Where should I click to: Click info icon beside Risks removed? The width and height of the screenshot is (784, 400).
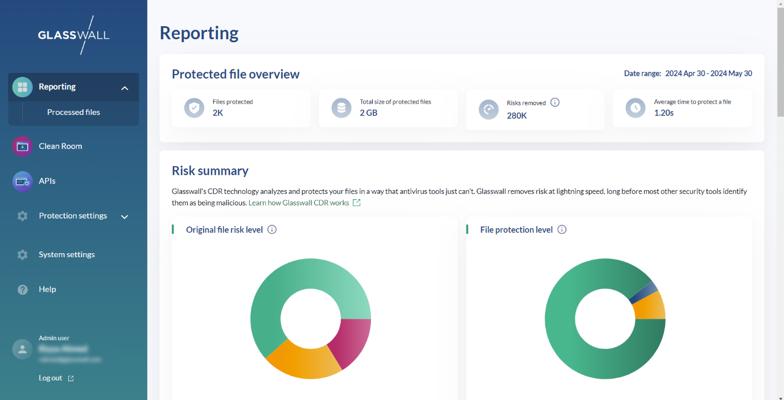pyautogui.click(x=555, y=102)
